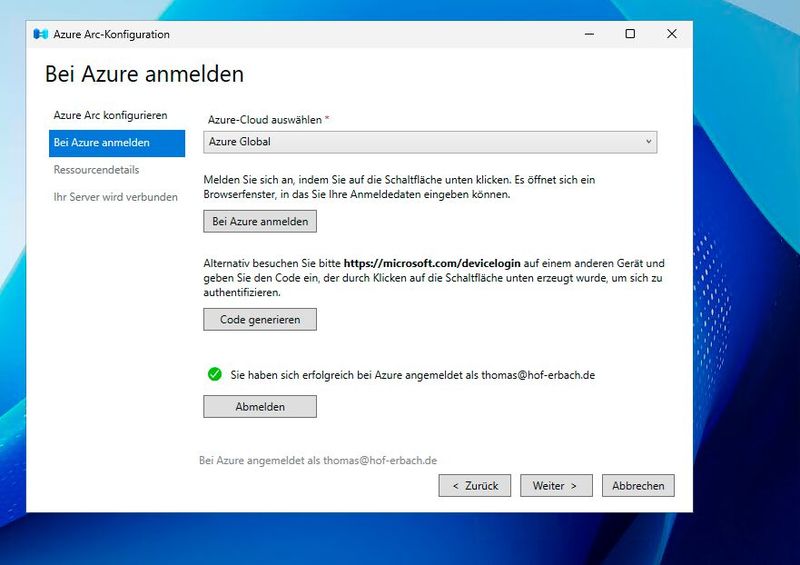This screenshot has height=565, width=800.
Task: Open the Azure-Cloud auswählen dropdown
Action: (x=430, y=142)
